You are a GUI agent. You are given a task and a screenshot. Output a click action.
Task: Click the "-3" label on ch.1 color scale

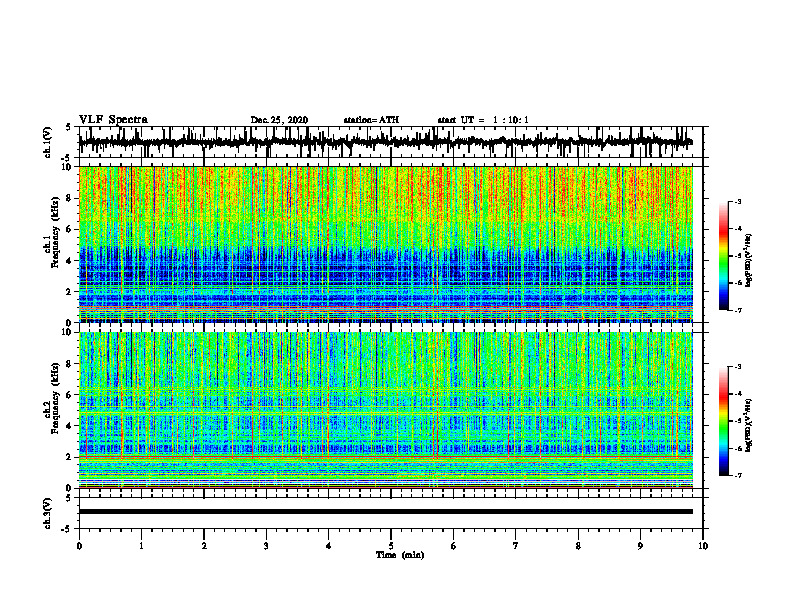coord(738,201)
